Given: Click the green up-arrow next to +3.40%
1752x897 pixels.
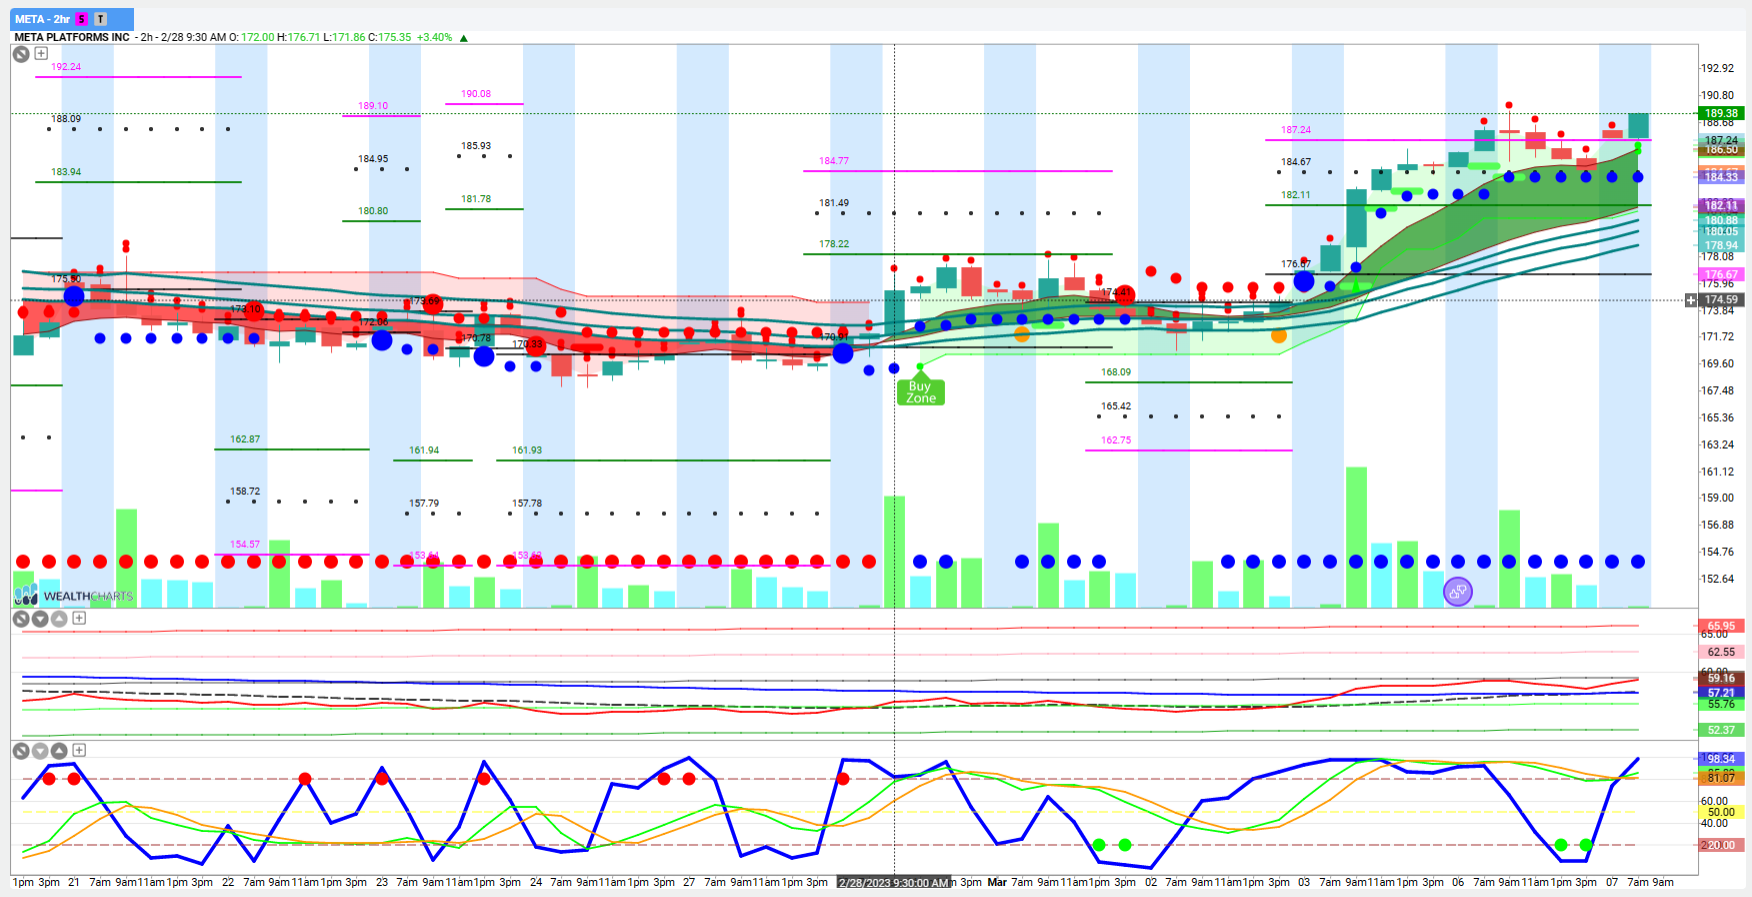Looking at the screenshot, I should [x=463, y=38].
